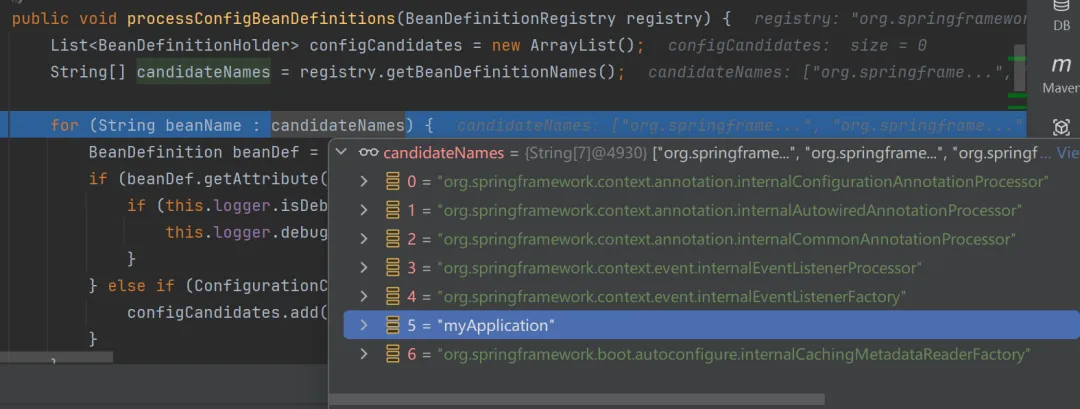Click the configCandidates.add line in editor
This screenshot has height=409, width=1080.
click(226, 312)
